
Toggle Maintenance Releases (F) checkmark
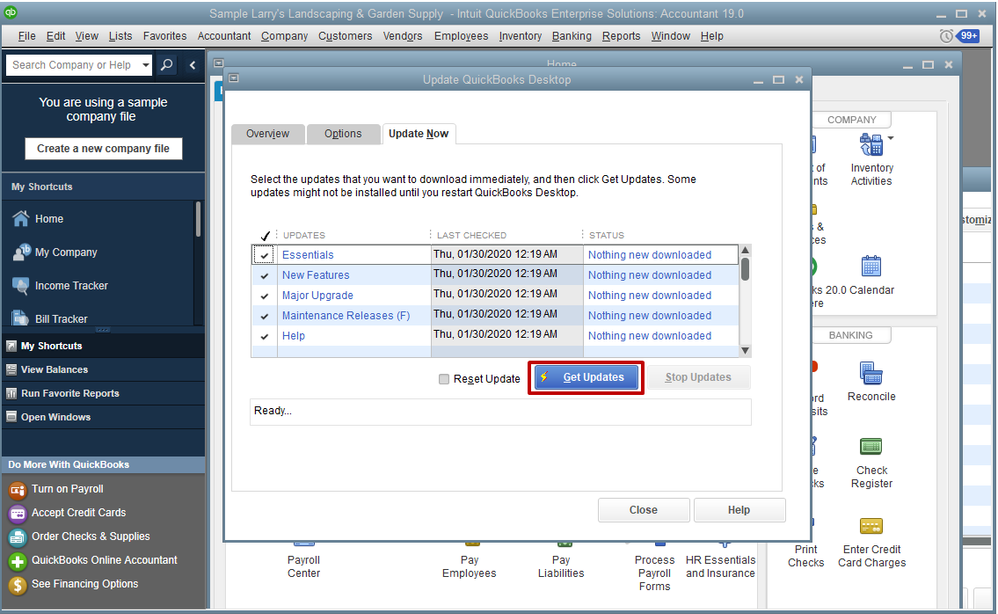pyautogui.click(x=264, y=316)
